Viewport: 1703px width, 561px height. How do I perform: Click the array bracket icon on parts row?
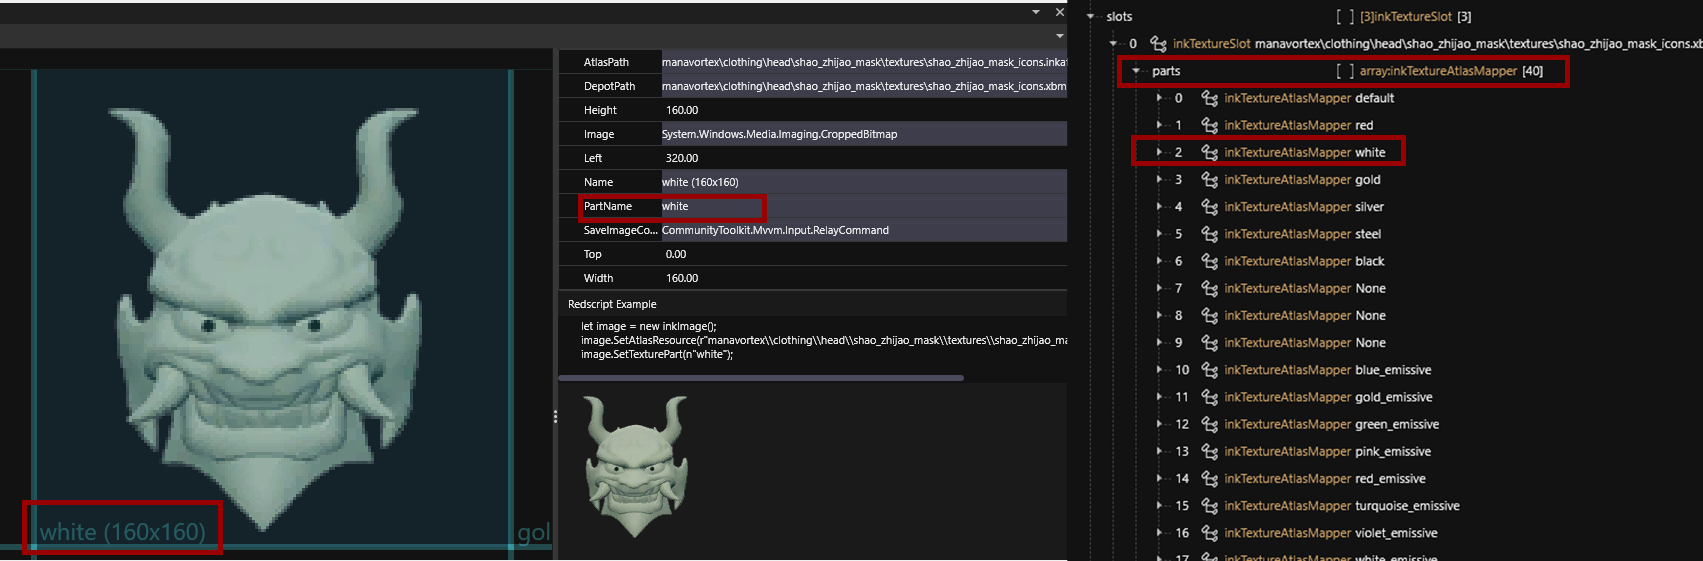(x=1345, y=71)
